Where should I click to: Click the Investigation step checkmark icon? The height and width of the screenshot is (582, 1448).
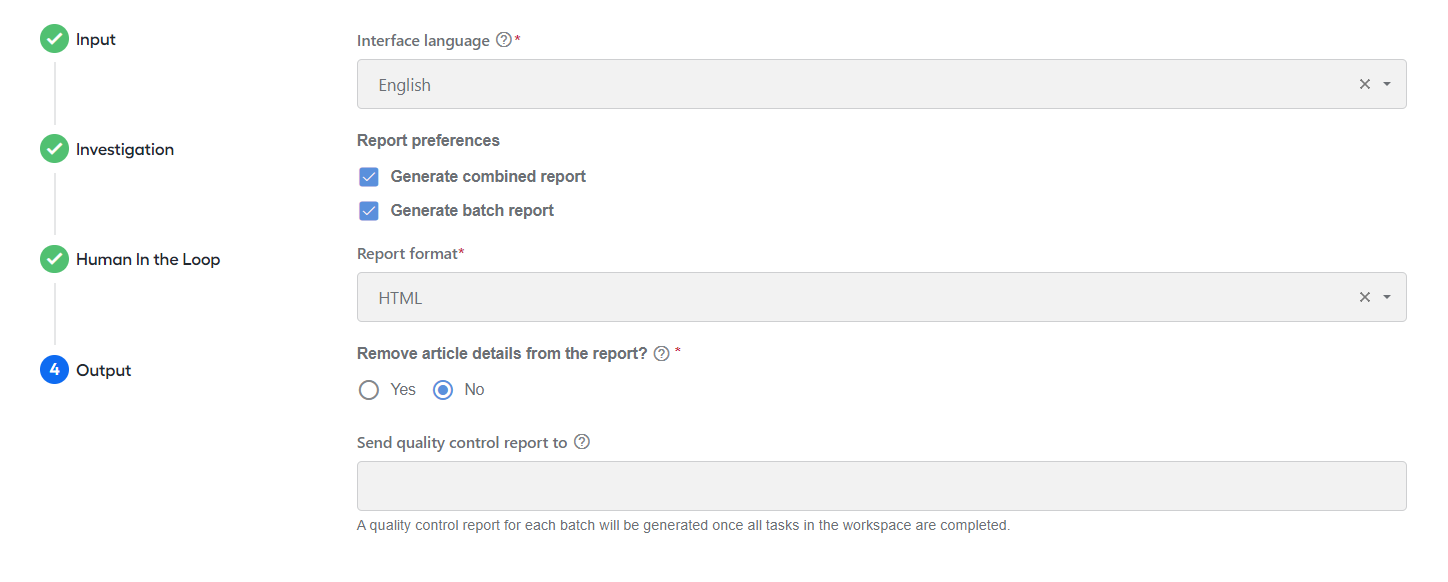(x=54, y=149)
